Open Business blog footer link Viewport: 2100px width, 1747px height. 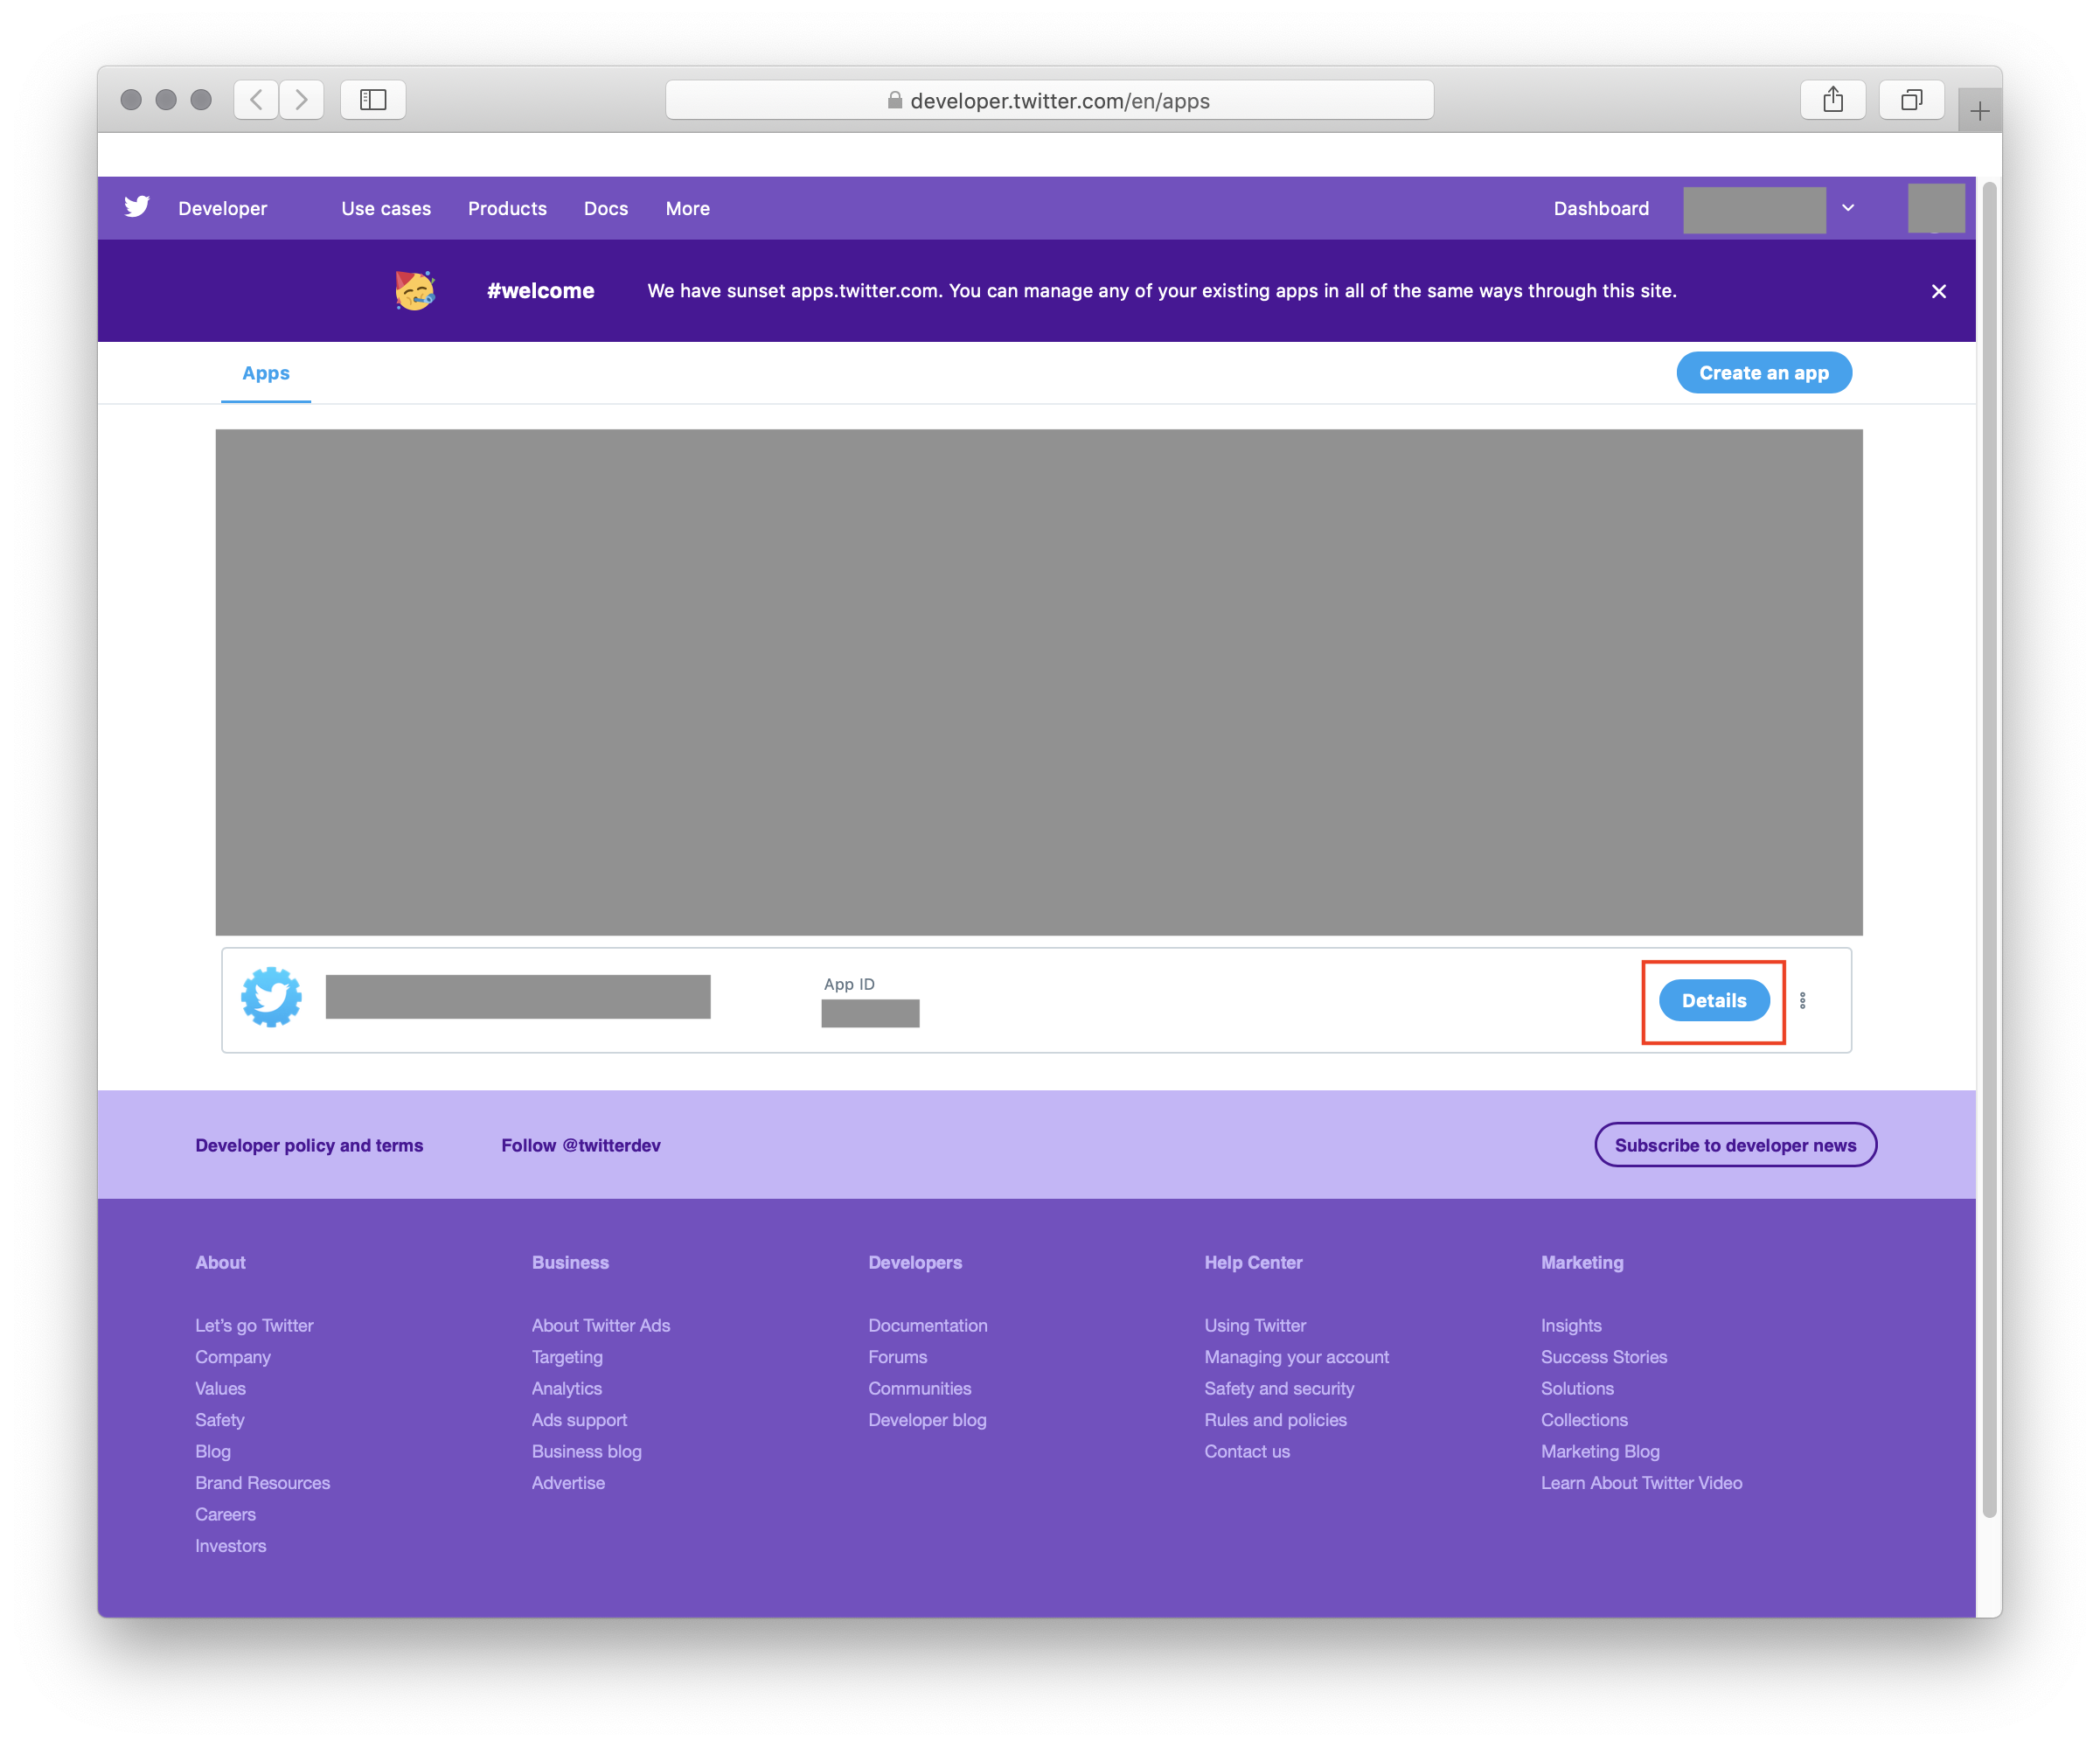pos(586,1451)
